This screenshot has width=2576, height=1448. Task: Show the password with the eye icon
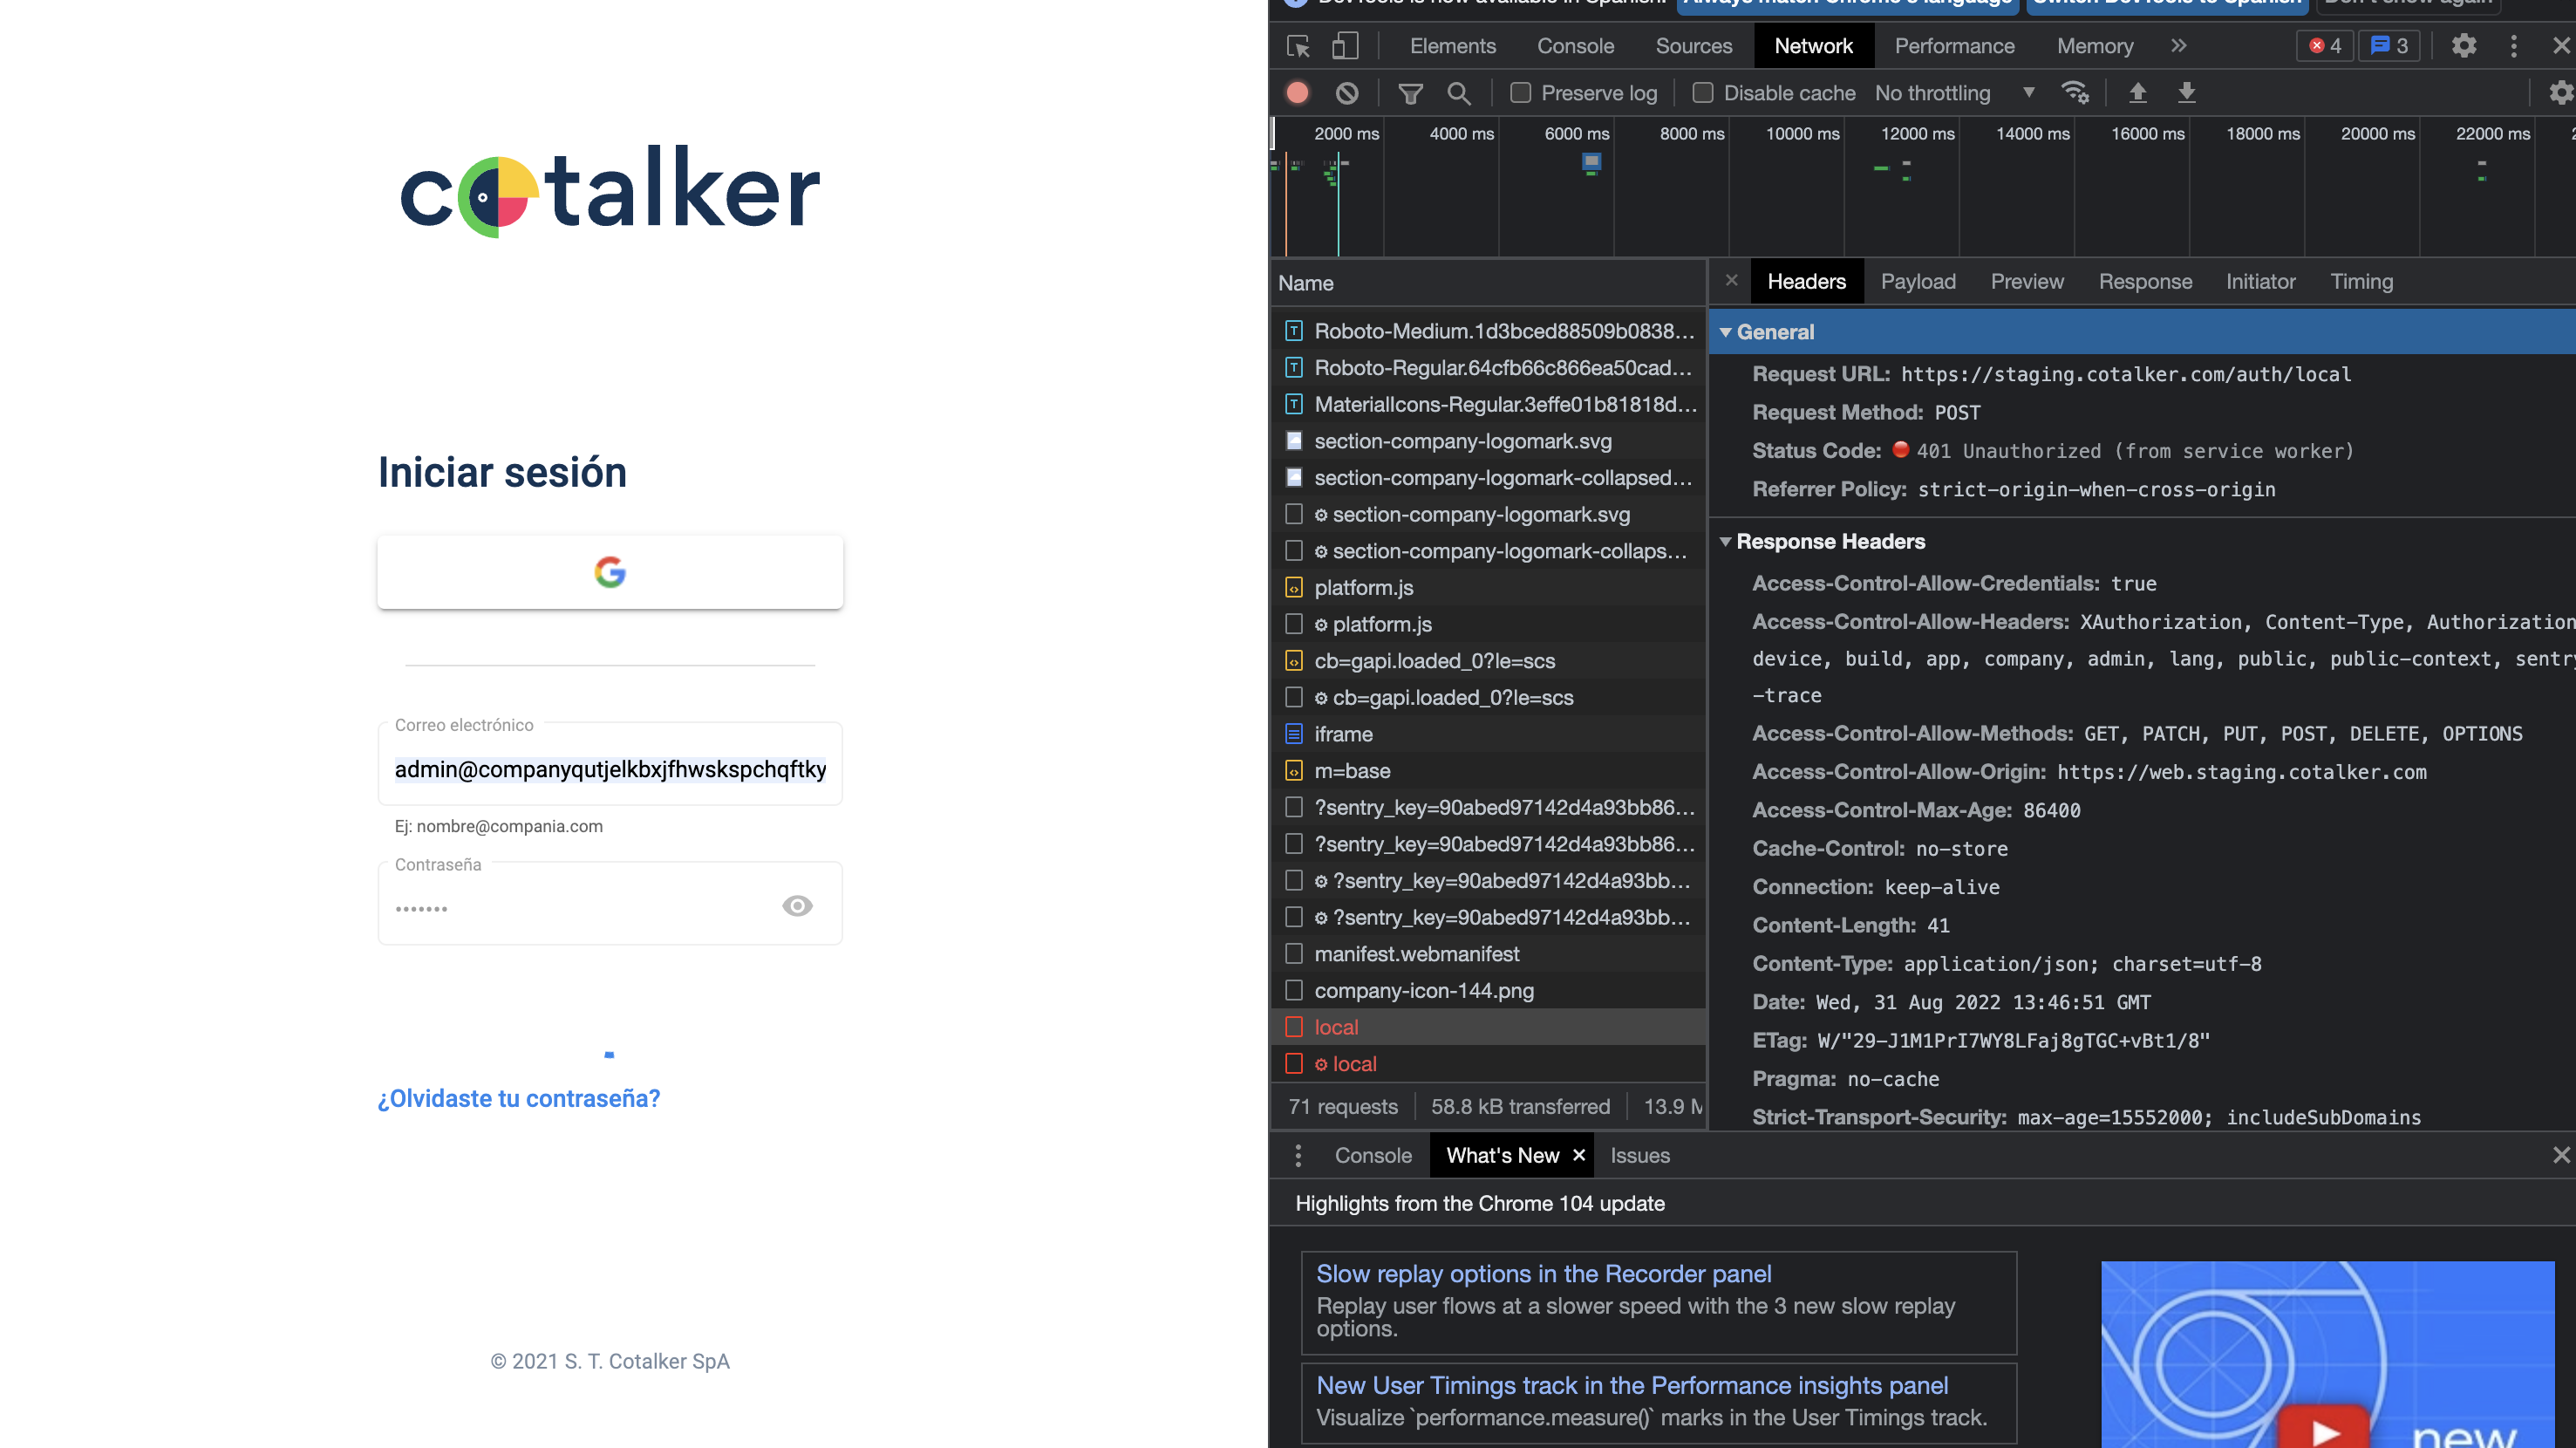(x=797, y=906)
